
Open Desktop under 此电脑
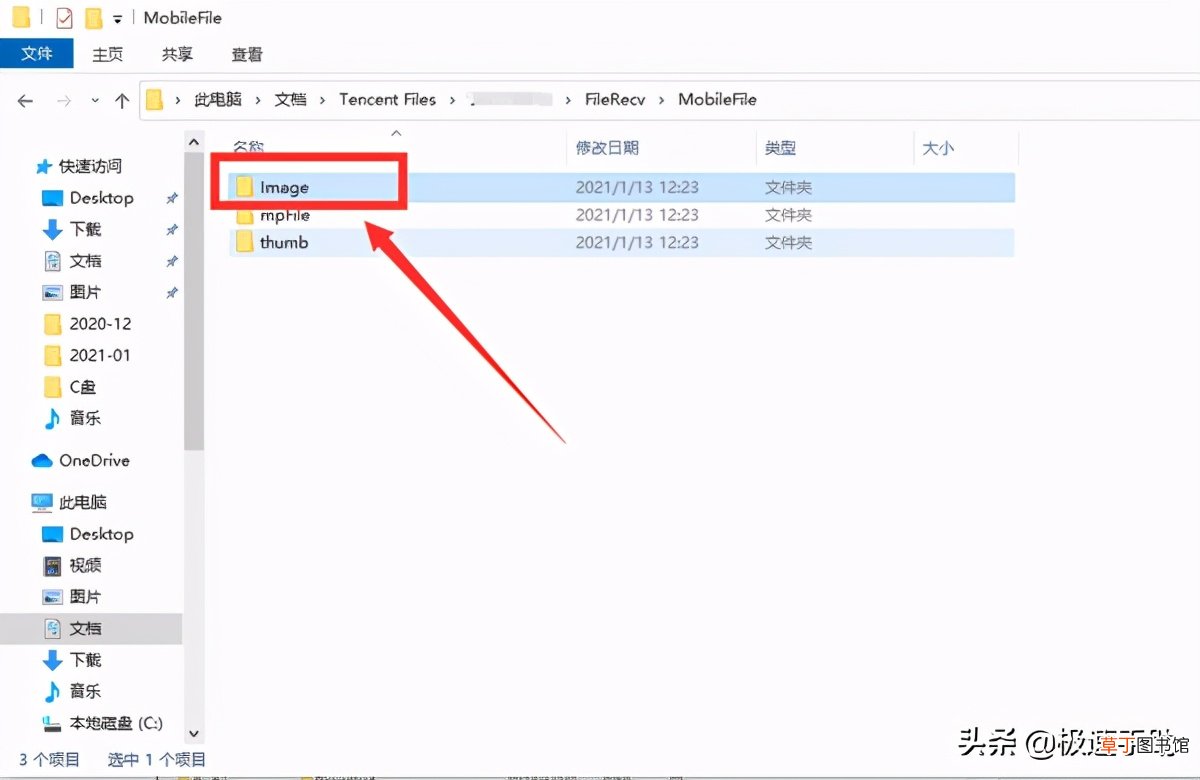pos(101,534)
